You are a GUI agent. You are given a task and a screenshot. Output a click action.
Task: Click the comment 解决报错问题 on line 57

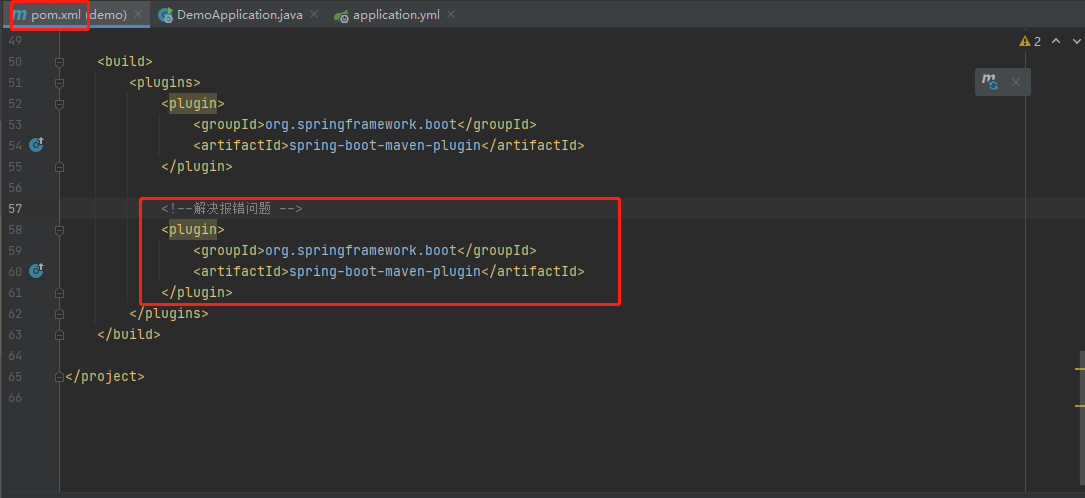[232, 208]
